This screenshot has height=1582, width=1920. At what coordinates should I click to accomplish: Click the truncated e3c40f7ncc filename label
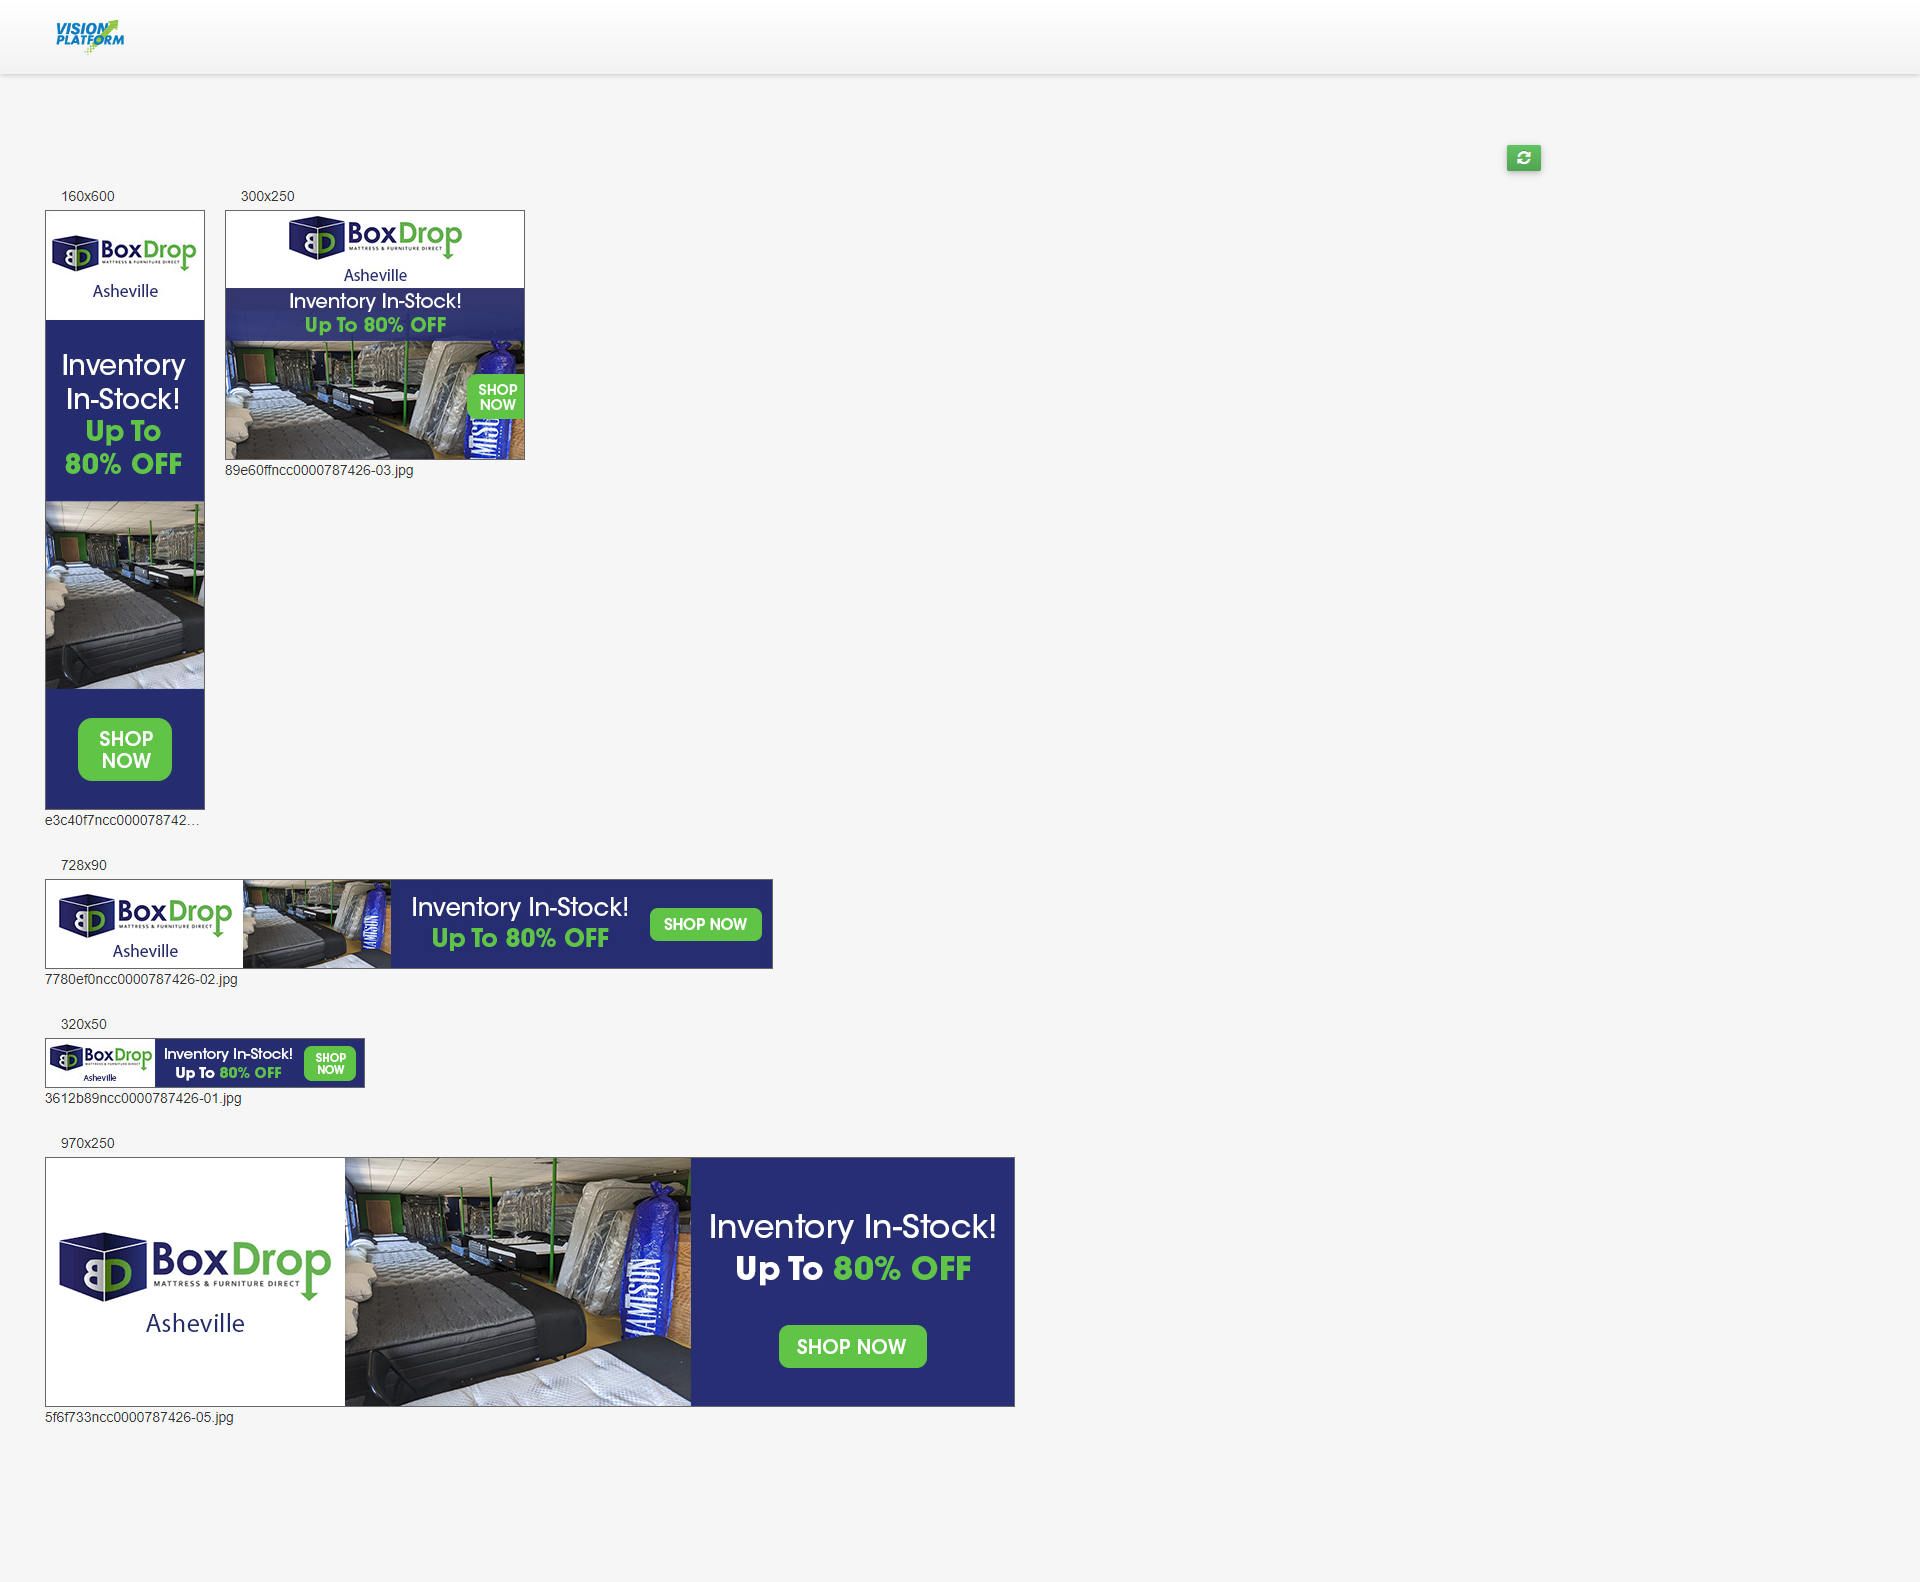pos(122,820)
